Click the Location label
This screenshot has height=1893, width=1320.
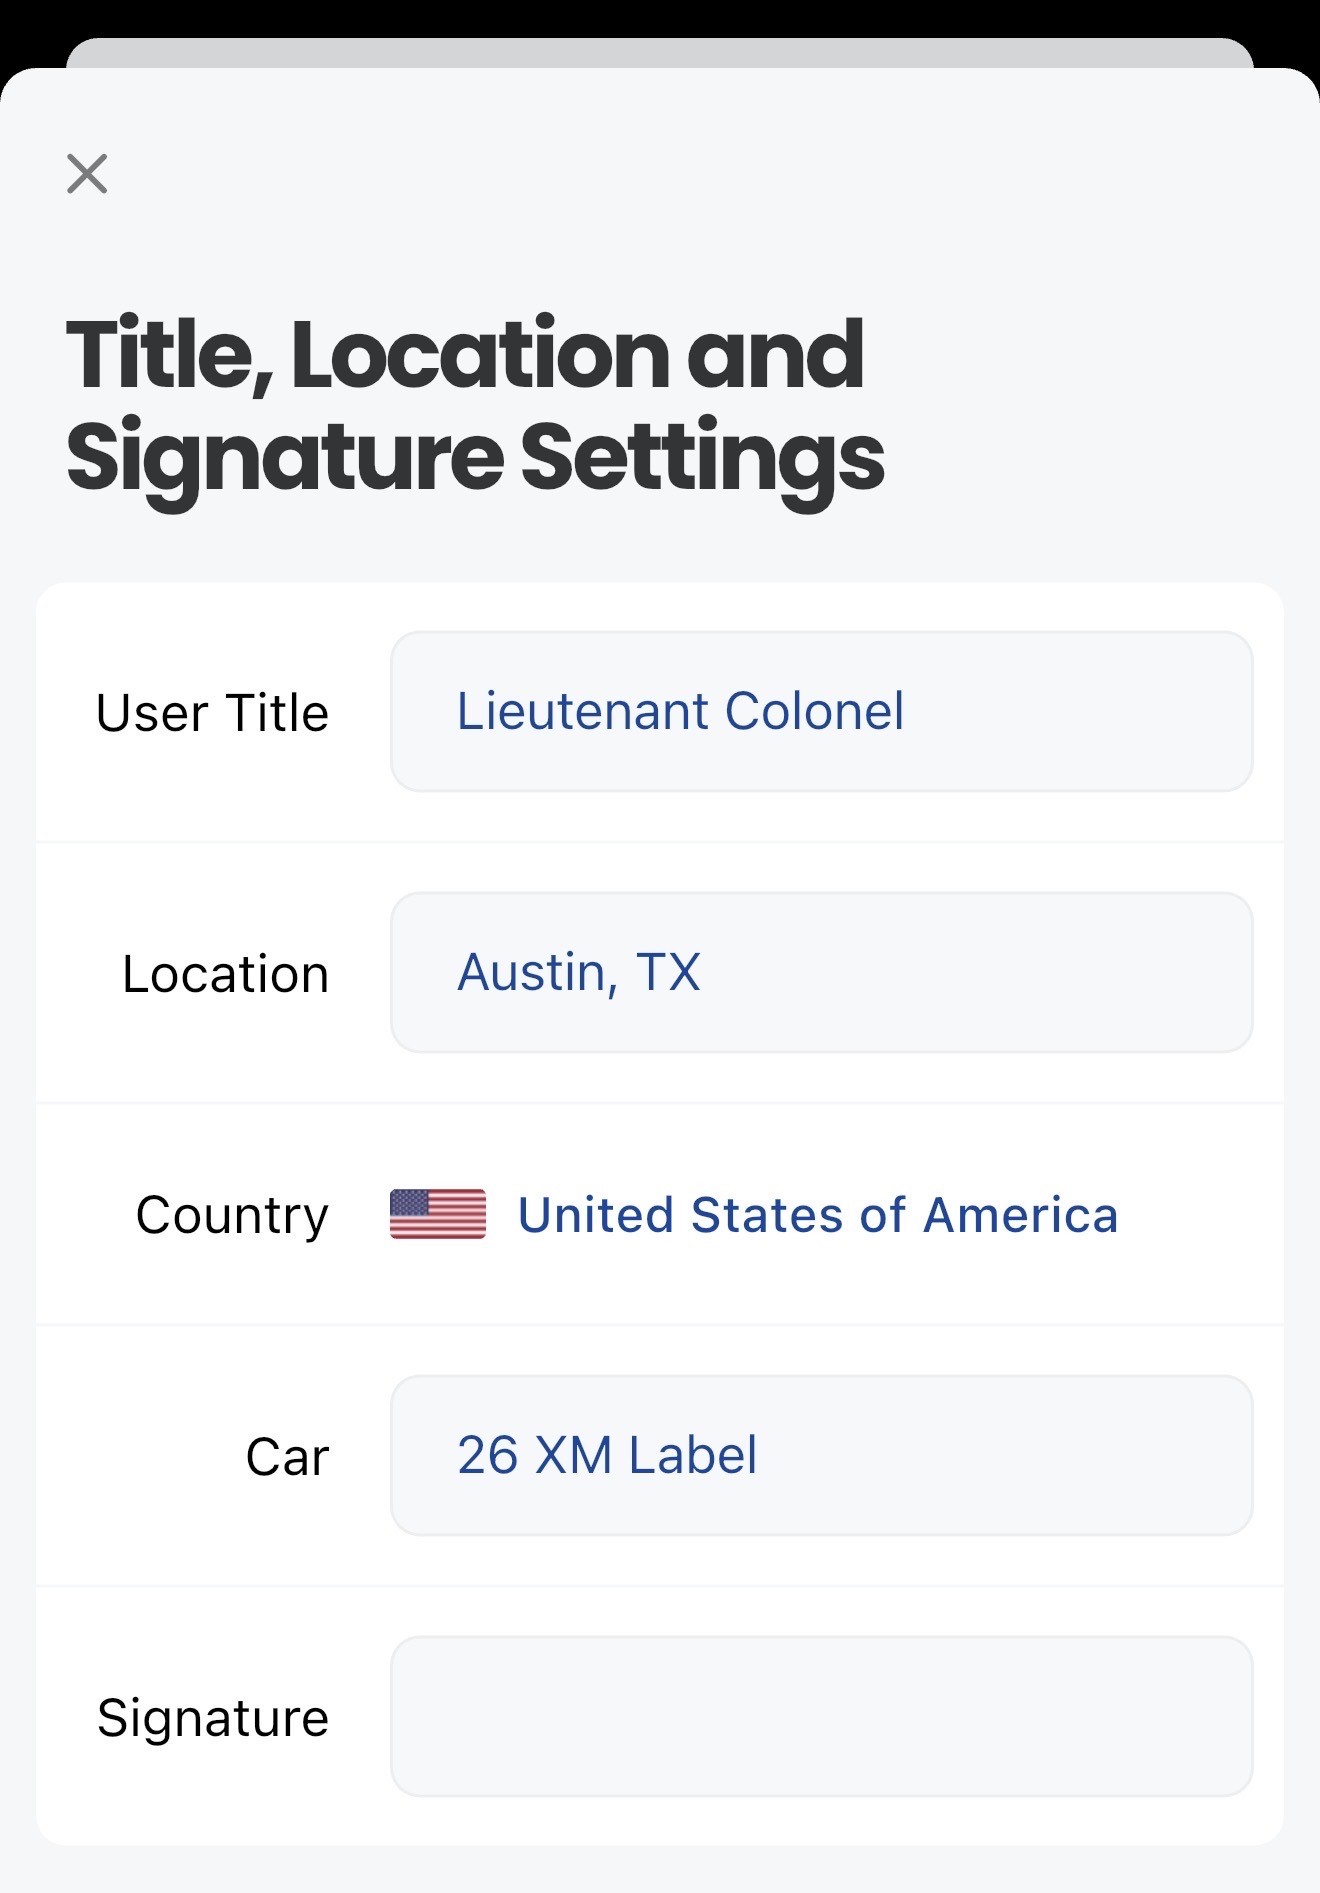point(225,975)
